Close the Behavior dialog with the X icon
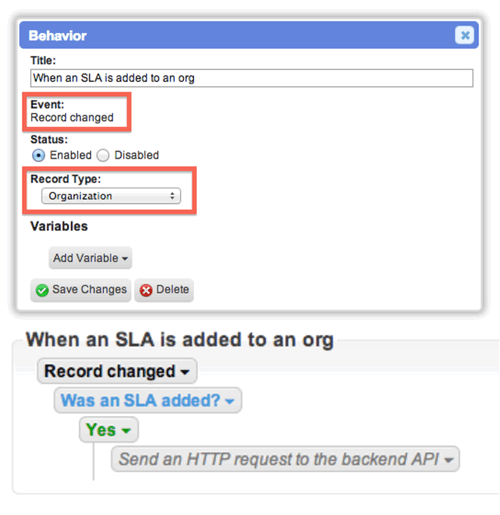This screenshot has height=515, width=500. (x=465, y=35)
